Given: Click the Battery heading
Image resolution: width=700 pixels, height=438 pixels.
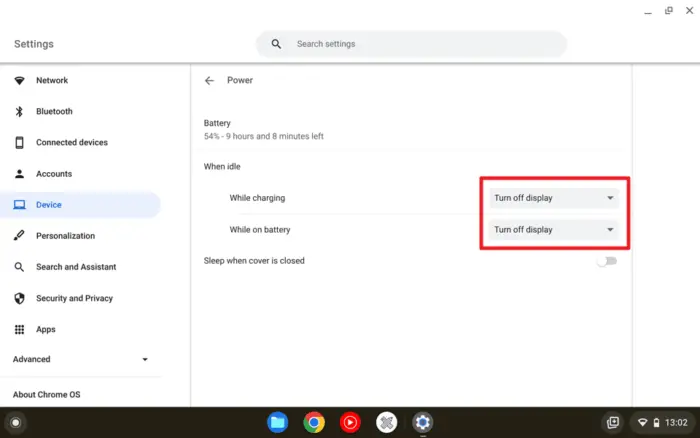Looking at the screenshot, I should point(217,123).
